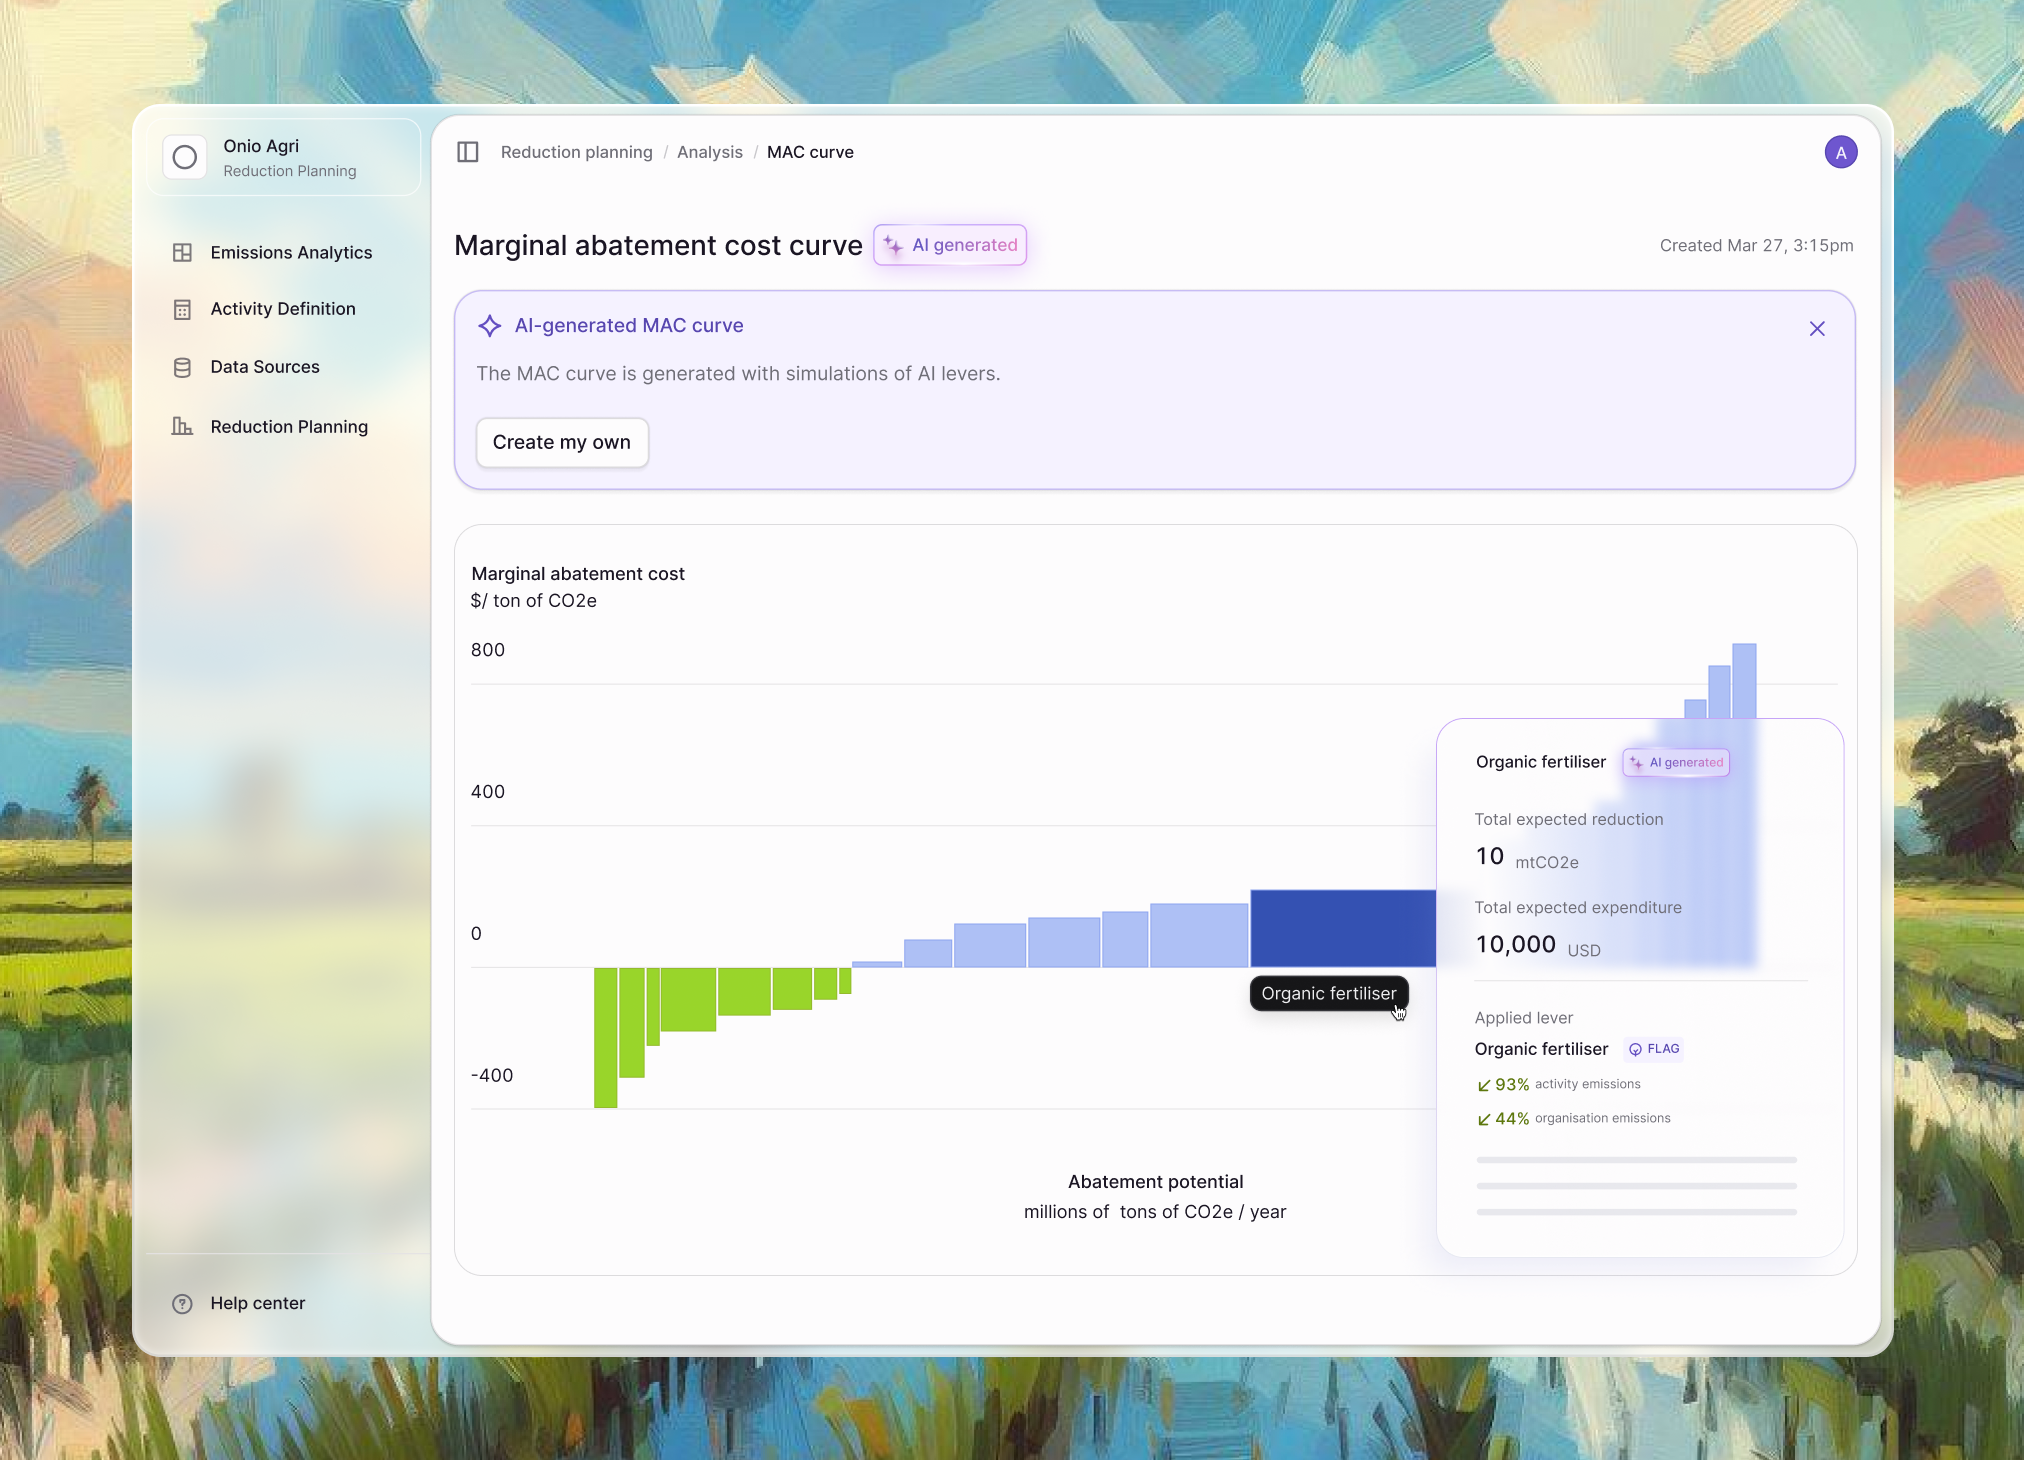Click the Help center icon
The image size is (2024, 1460).
pos(184,1303)
